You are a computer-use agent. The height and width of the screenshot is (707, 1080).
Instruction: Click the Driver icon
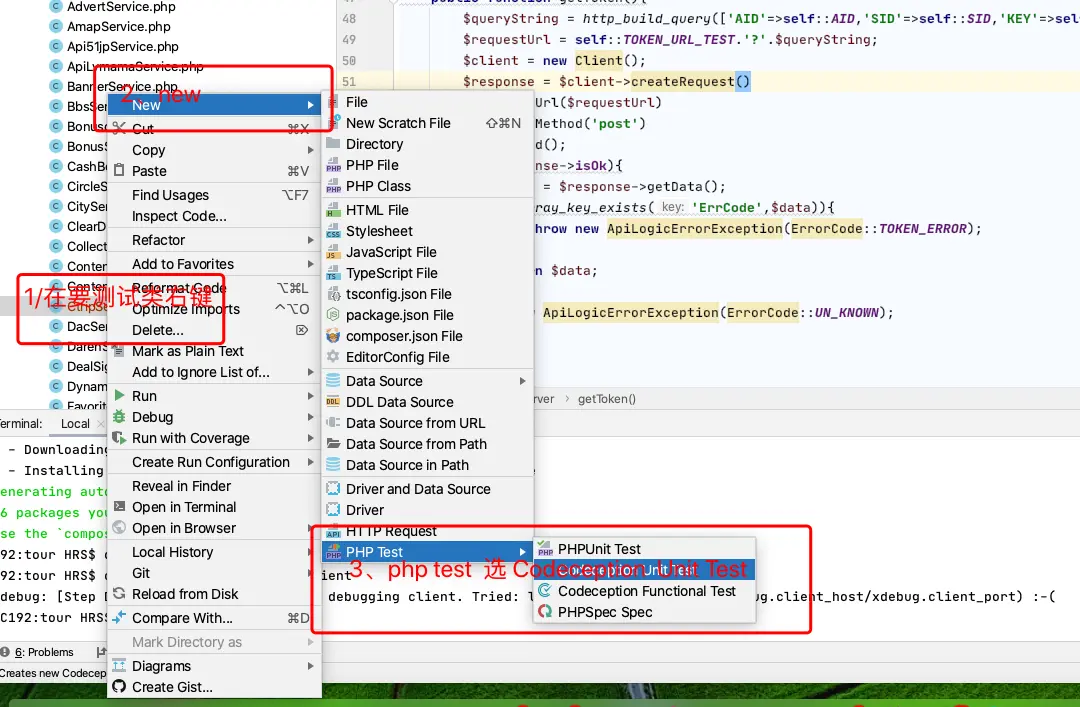point(333,510)
